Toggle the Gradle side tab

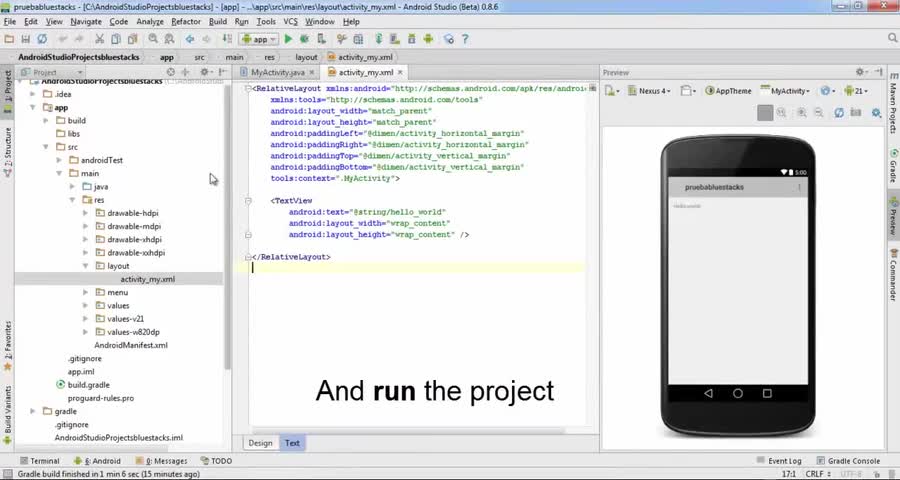[893, 167]
